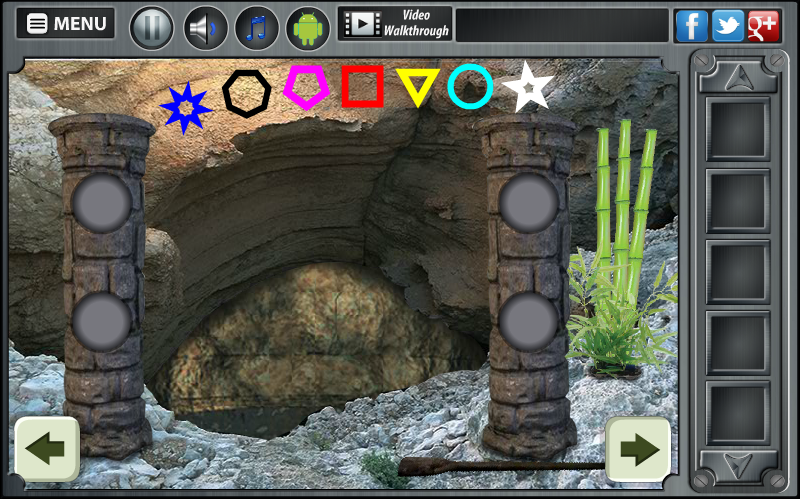Select the third inventory slot
Viewport: 800px width, 499px height.
[x=738, y=271]
